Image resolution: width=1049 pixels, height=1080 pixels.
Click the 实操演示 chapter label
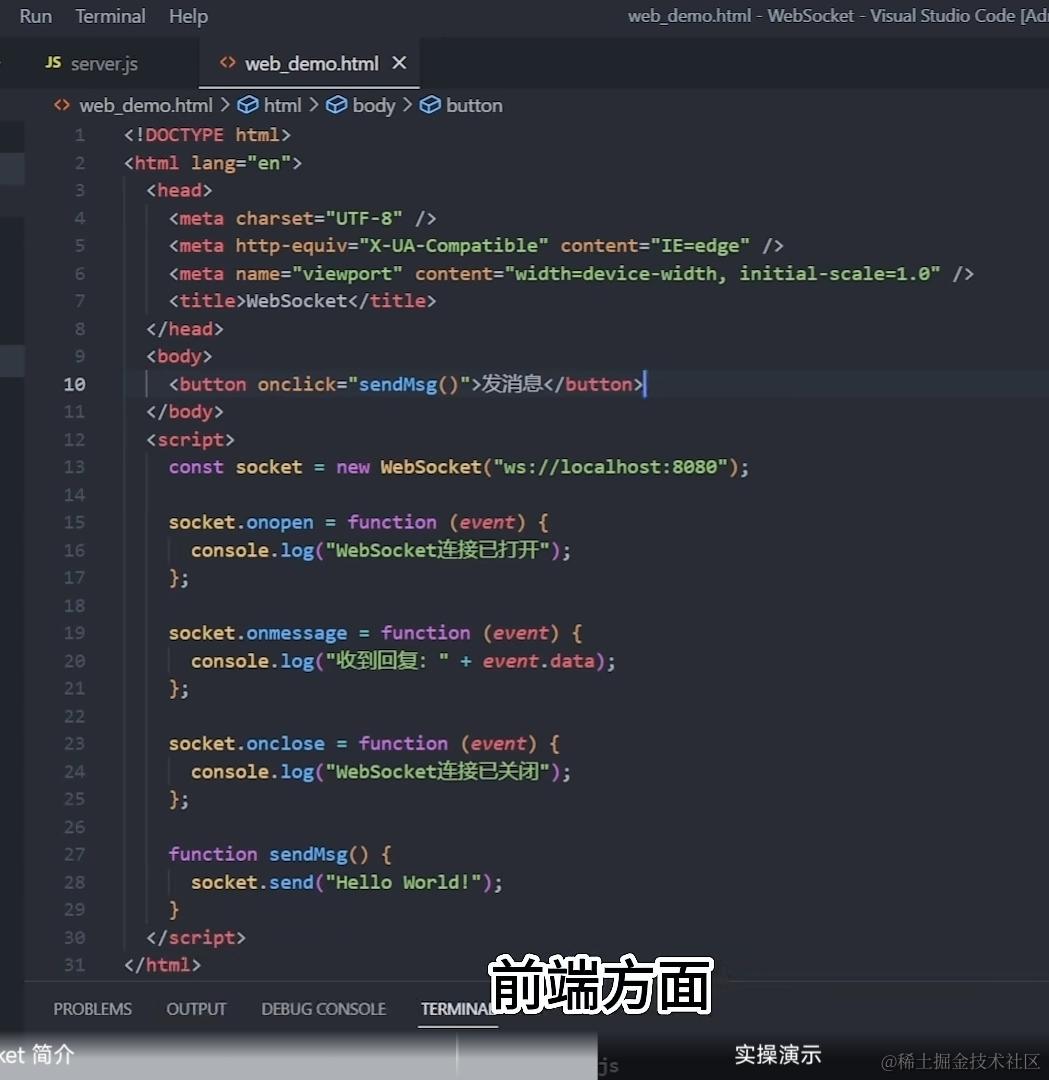tap(778, 1055)
